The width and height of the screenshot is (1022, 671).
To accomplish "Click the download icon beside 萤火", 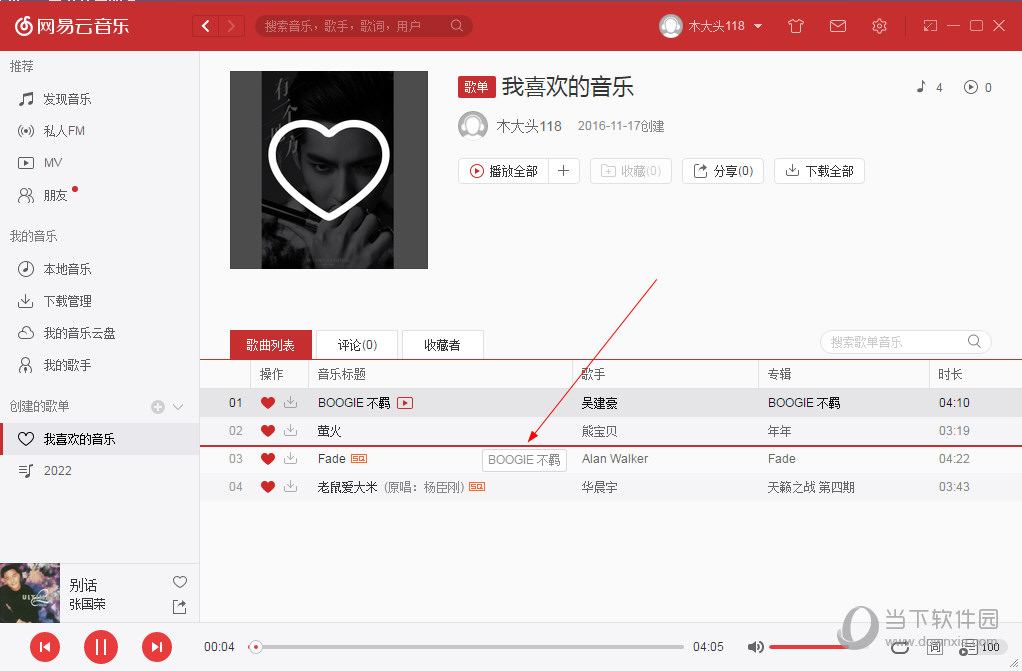I will coord(290,430).
